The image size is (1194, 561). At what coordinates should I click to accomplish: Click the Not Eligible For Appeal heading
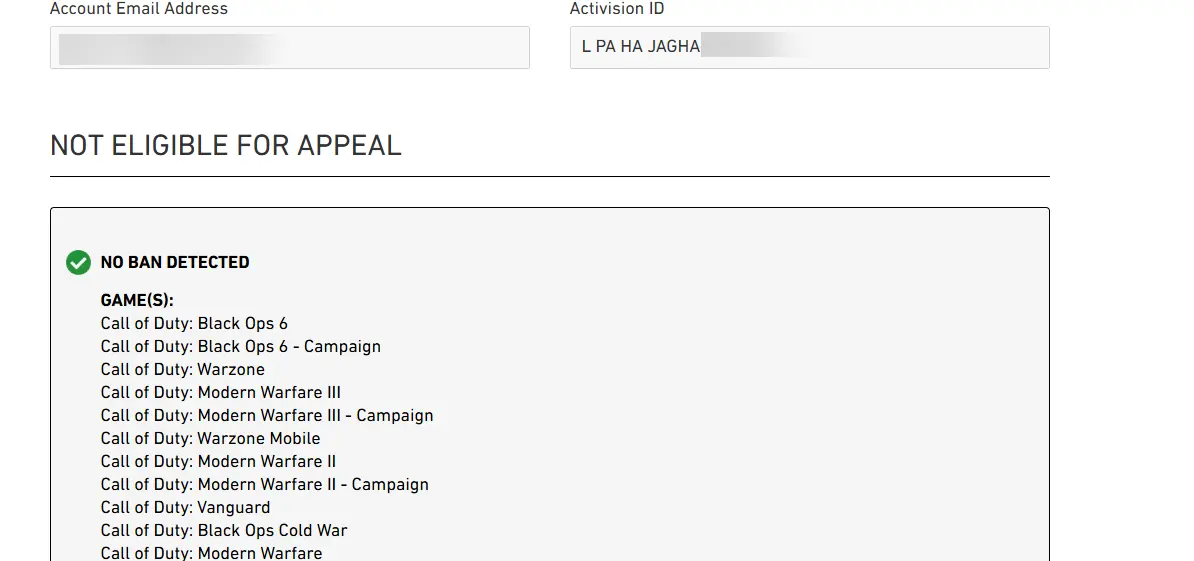point(226,146)
